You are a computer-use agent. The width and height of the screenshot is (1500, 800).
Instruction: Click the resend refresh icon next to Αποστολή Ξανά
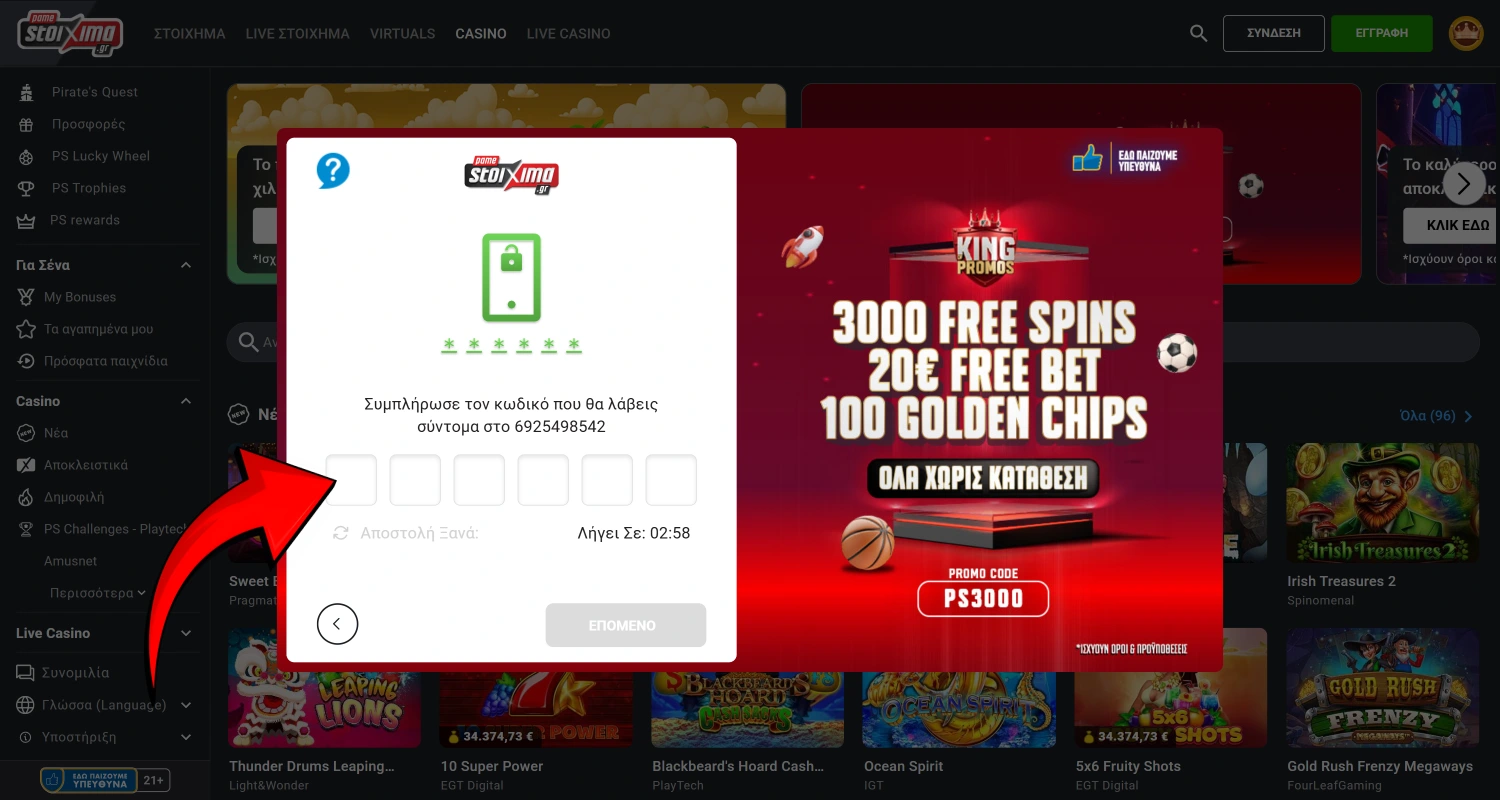340,534
